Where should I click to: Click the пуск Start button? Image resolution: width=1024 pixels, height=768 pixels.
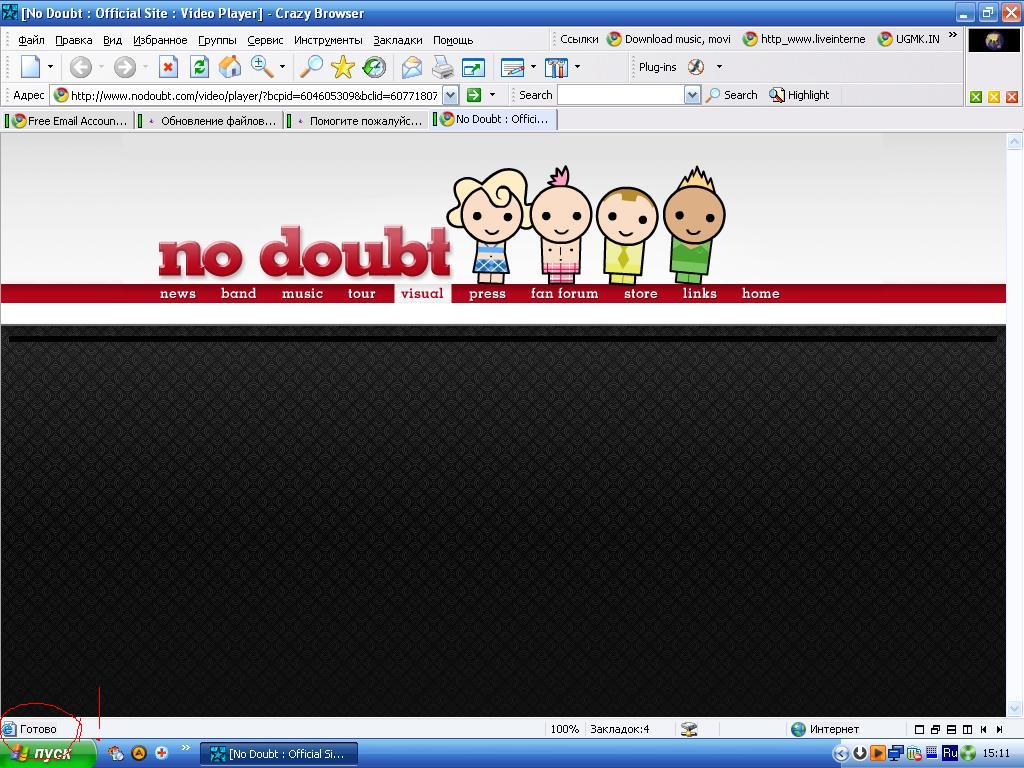pyautogui.click(x=48, y=754)
